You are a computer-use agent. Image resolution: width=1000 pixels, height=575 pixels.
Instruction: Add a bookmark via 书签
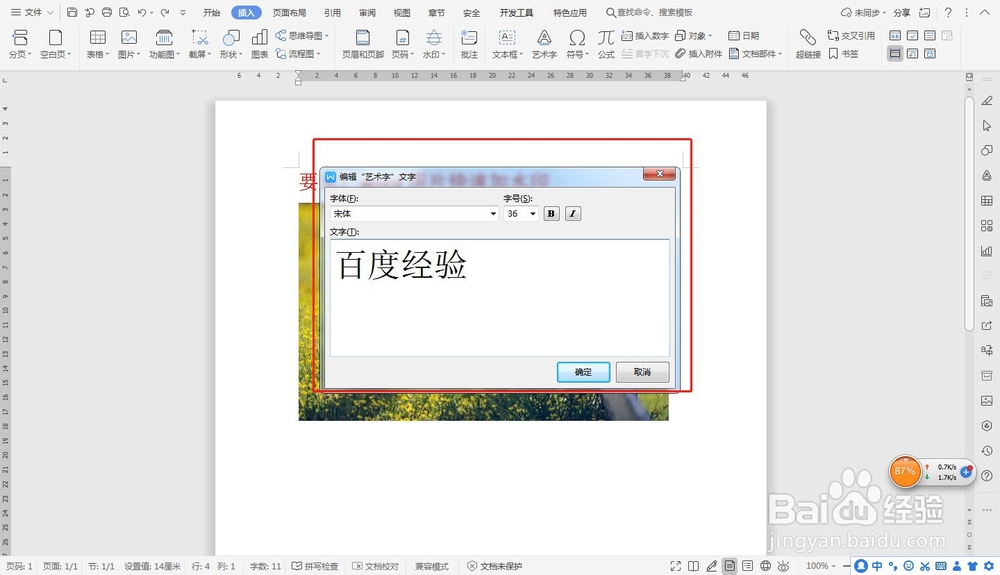click(x=843, y=54)
